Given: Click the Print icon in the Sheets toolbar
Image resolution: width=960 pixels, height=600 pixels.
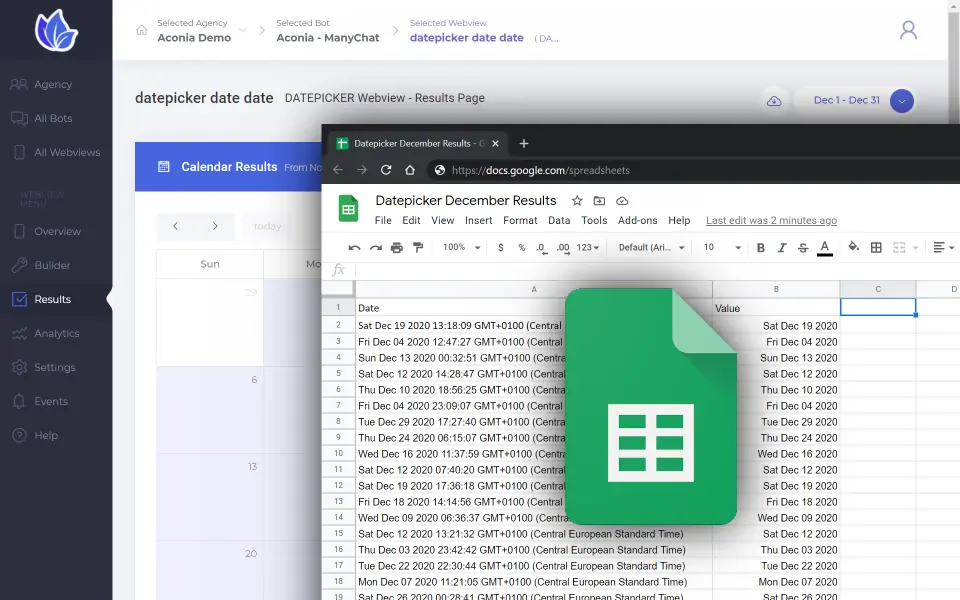Looking at the screenshot, I should (x=397, y=246).
